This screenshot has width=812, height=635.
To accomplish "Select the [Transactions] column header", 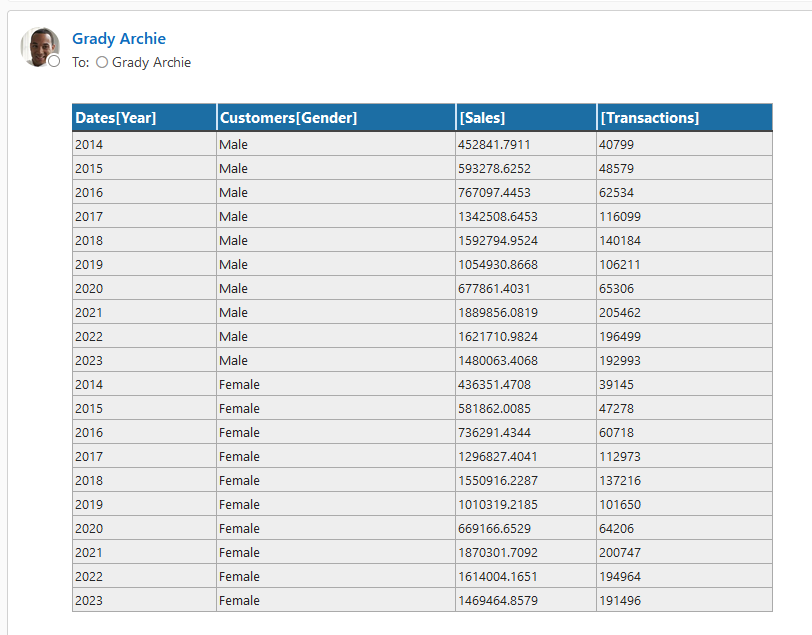I will [649, 118].
